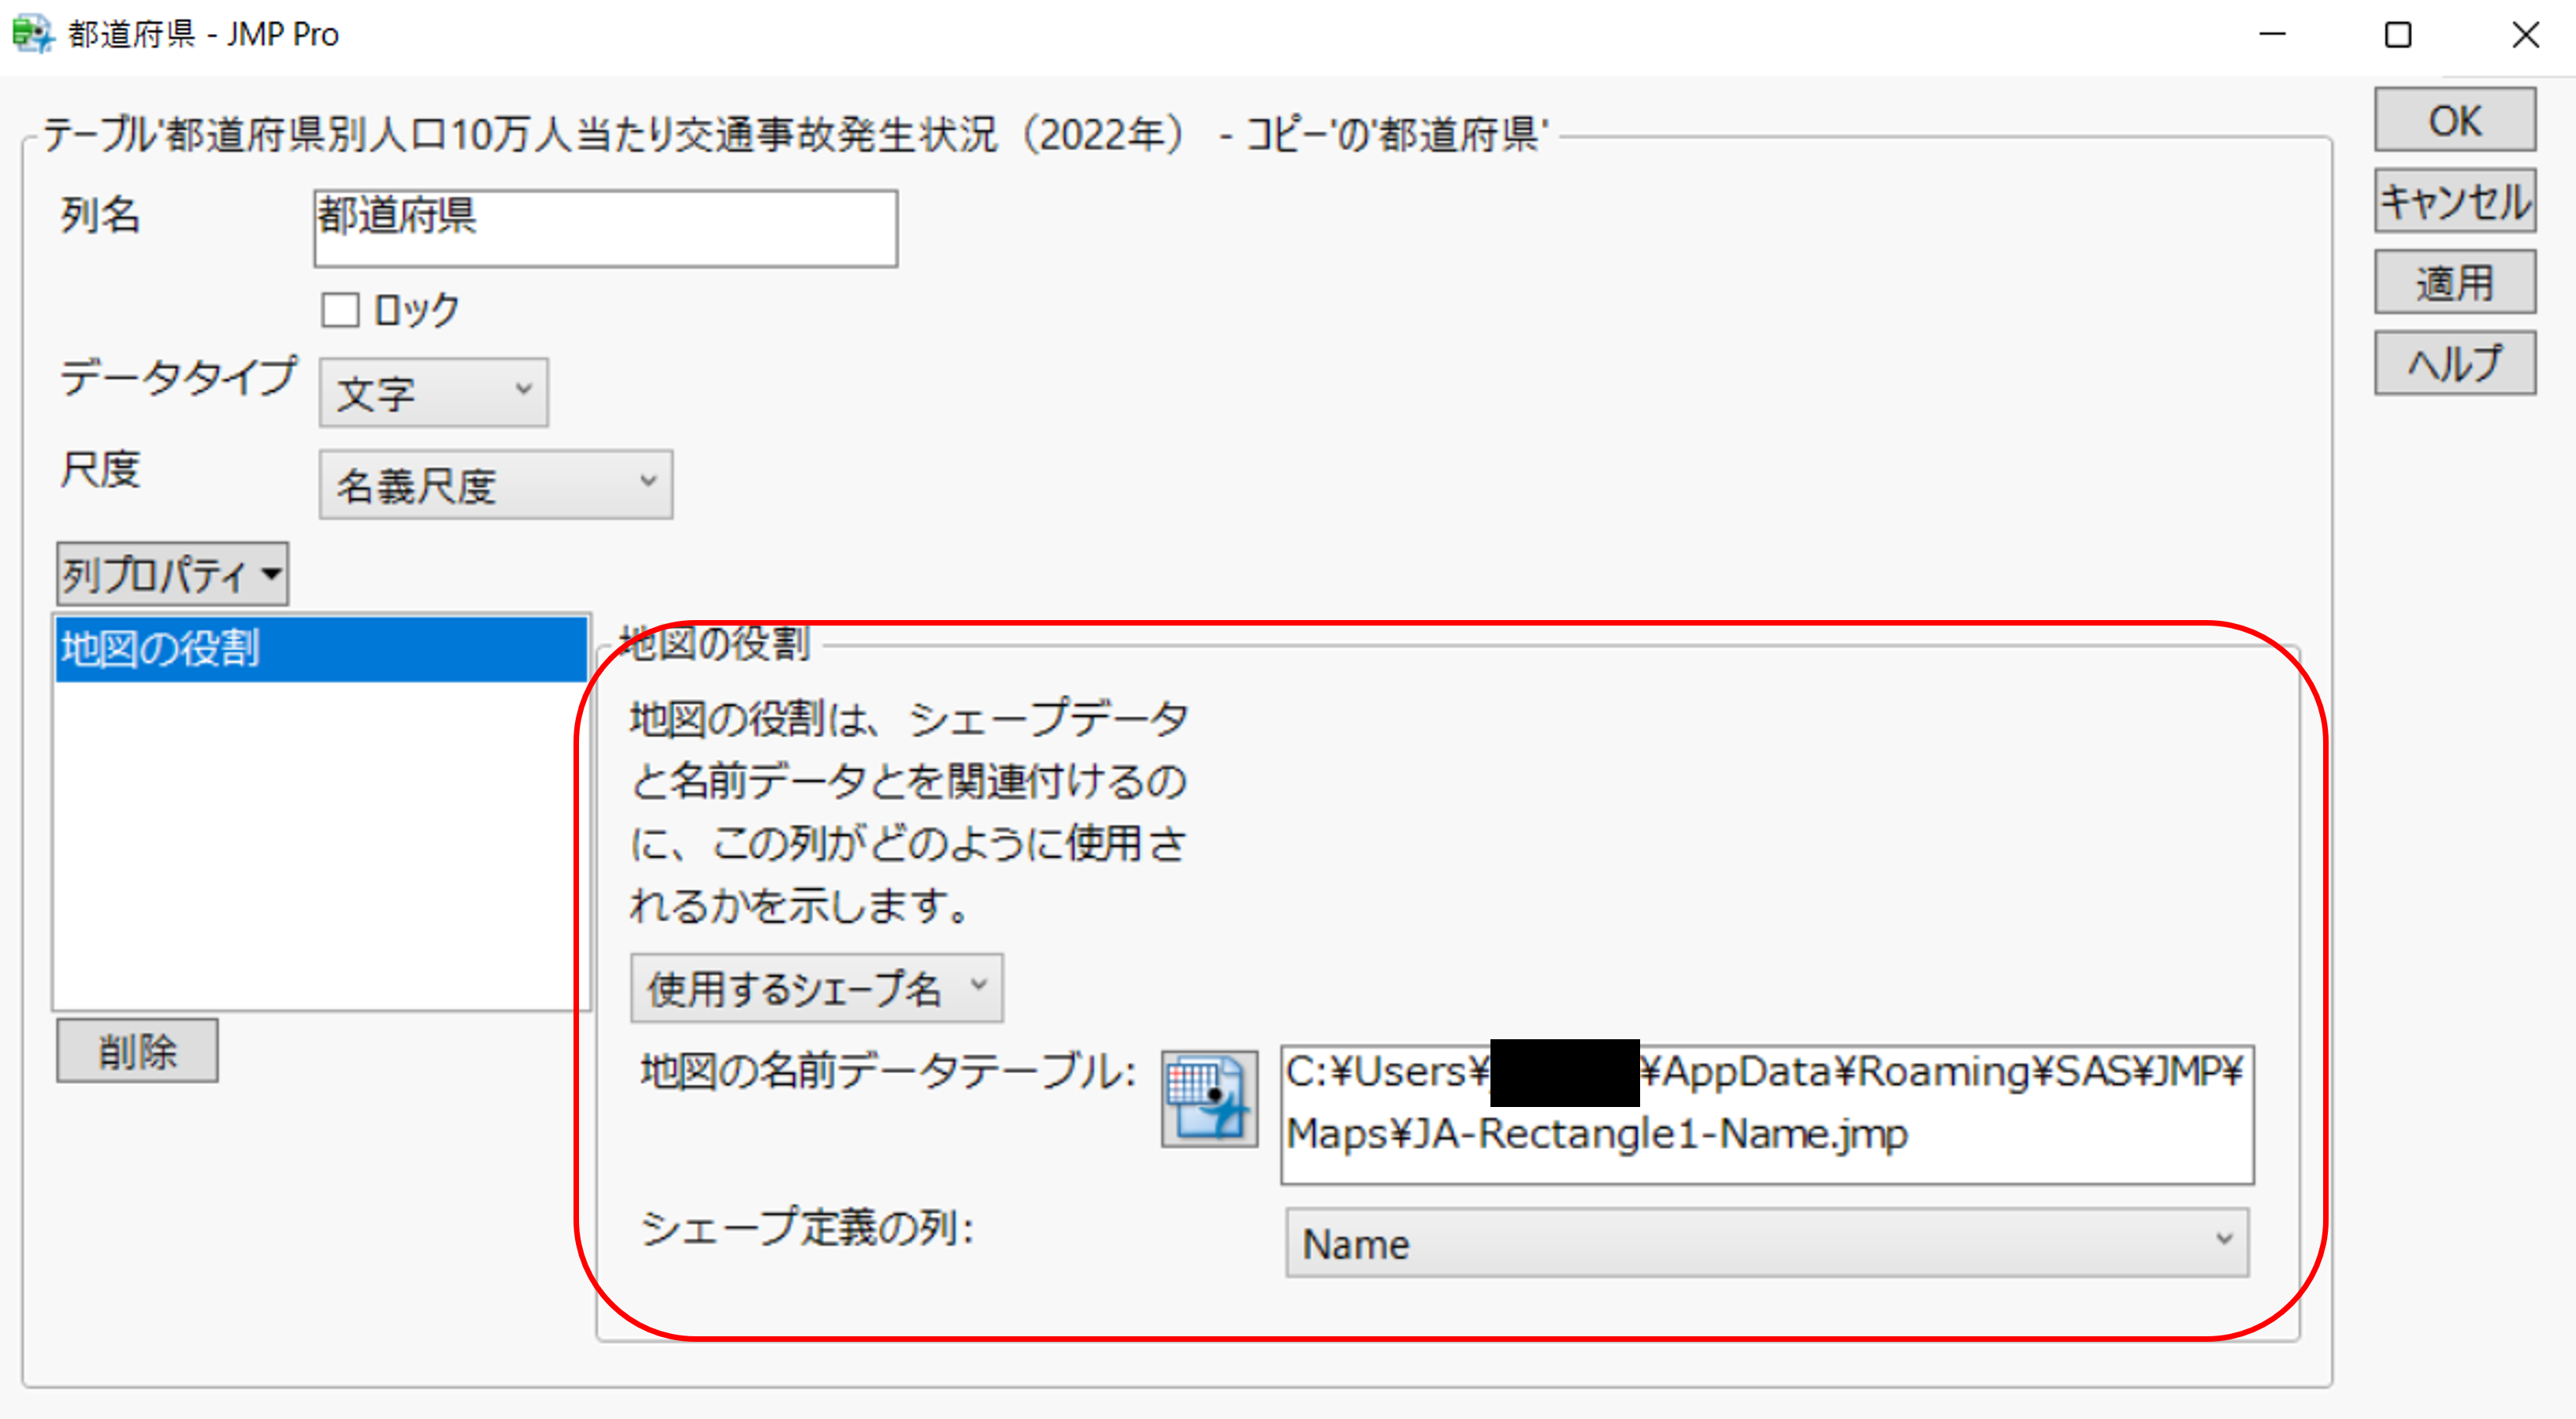Screen dimensions: 2576x1419
Task: Maximize the JMP Pro window
Action: (2399, 35)
